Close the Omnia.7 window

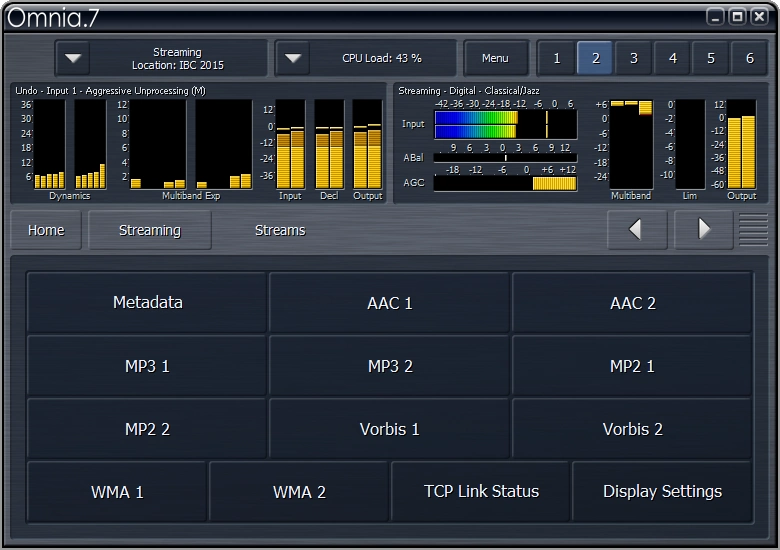click(x=760, y=17)
